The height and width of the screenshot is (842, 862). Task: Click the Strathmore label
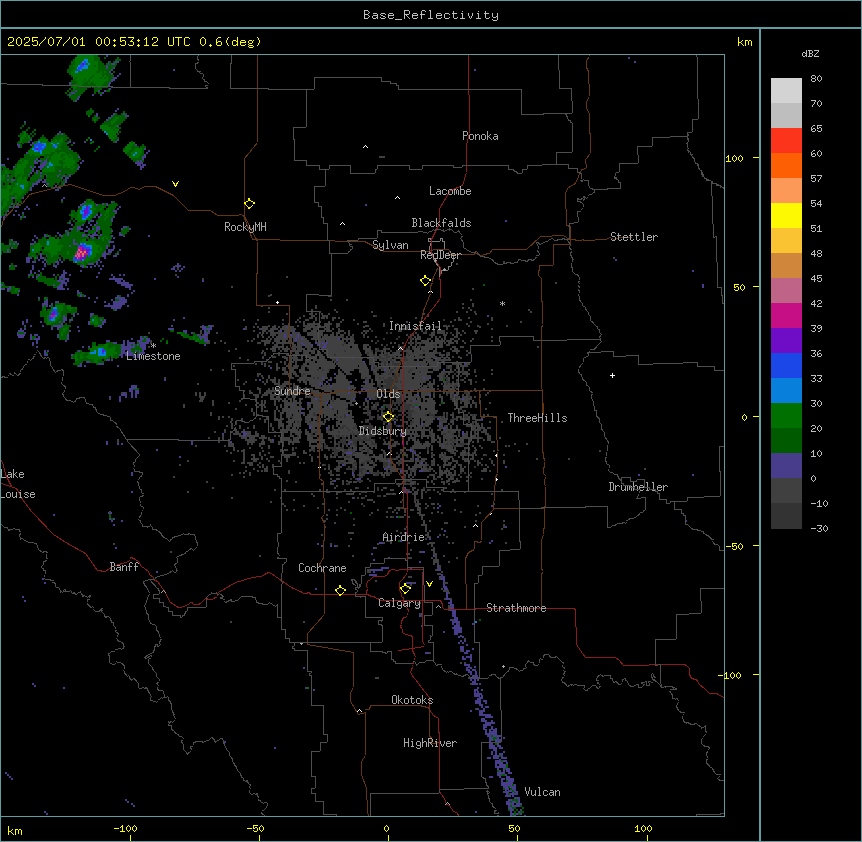point(516,608)
